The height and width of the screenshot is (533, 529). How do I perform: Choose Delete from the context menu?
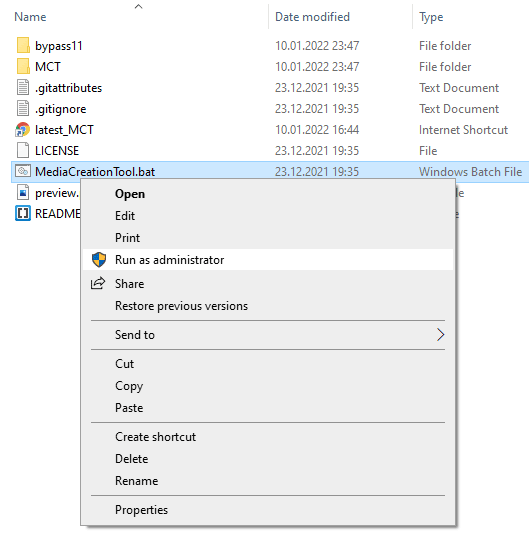click(x=132, y=459)
